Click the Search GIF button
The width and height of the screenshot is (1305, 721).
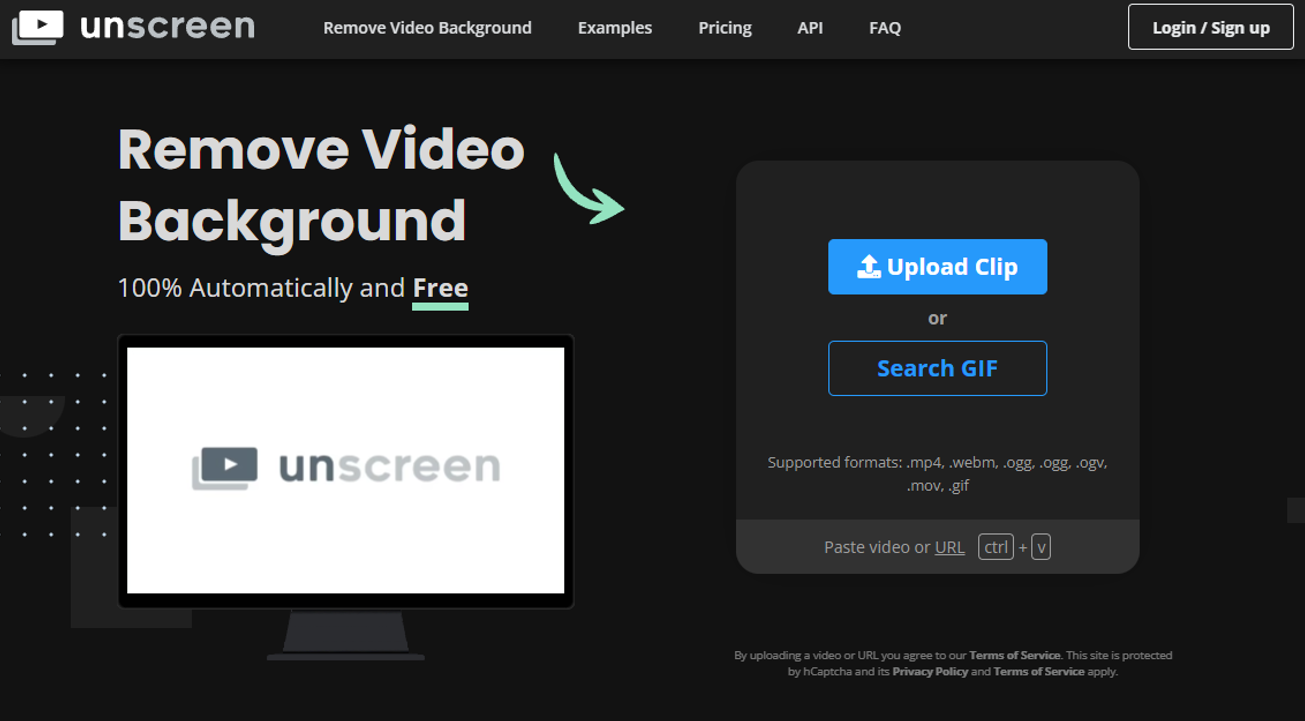(937, 368)
